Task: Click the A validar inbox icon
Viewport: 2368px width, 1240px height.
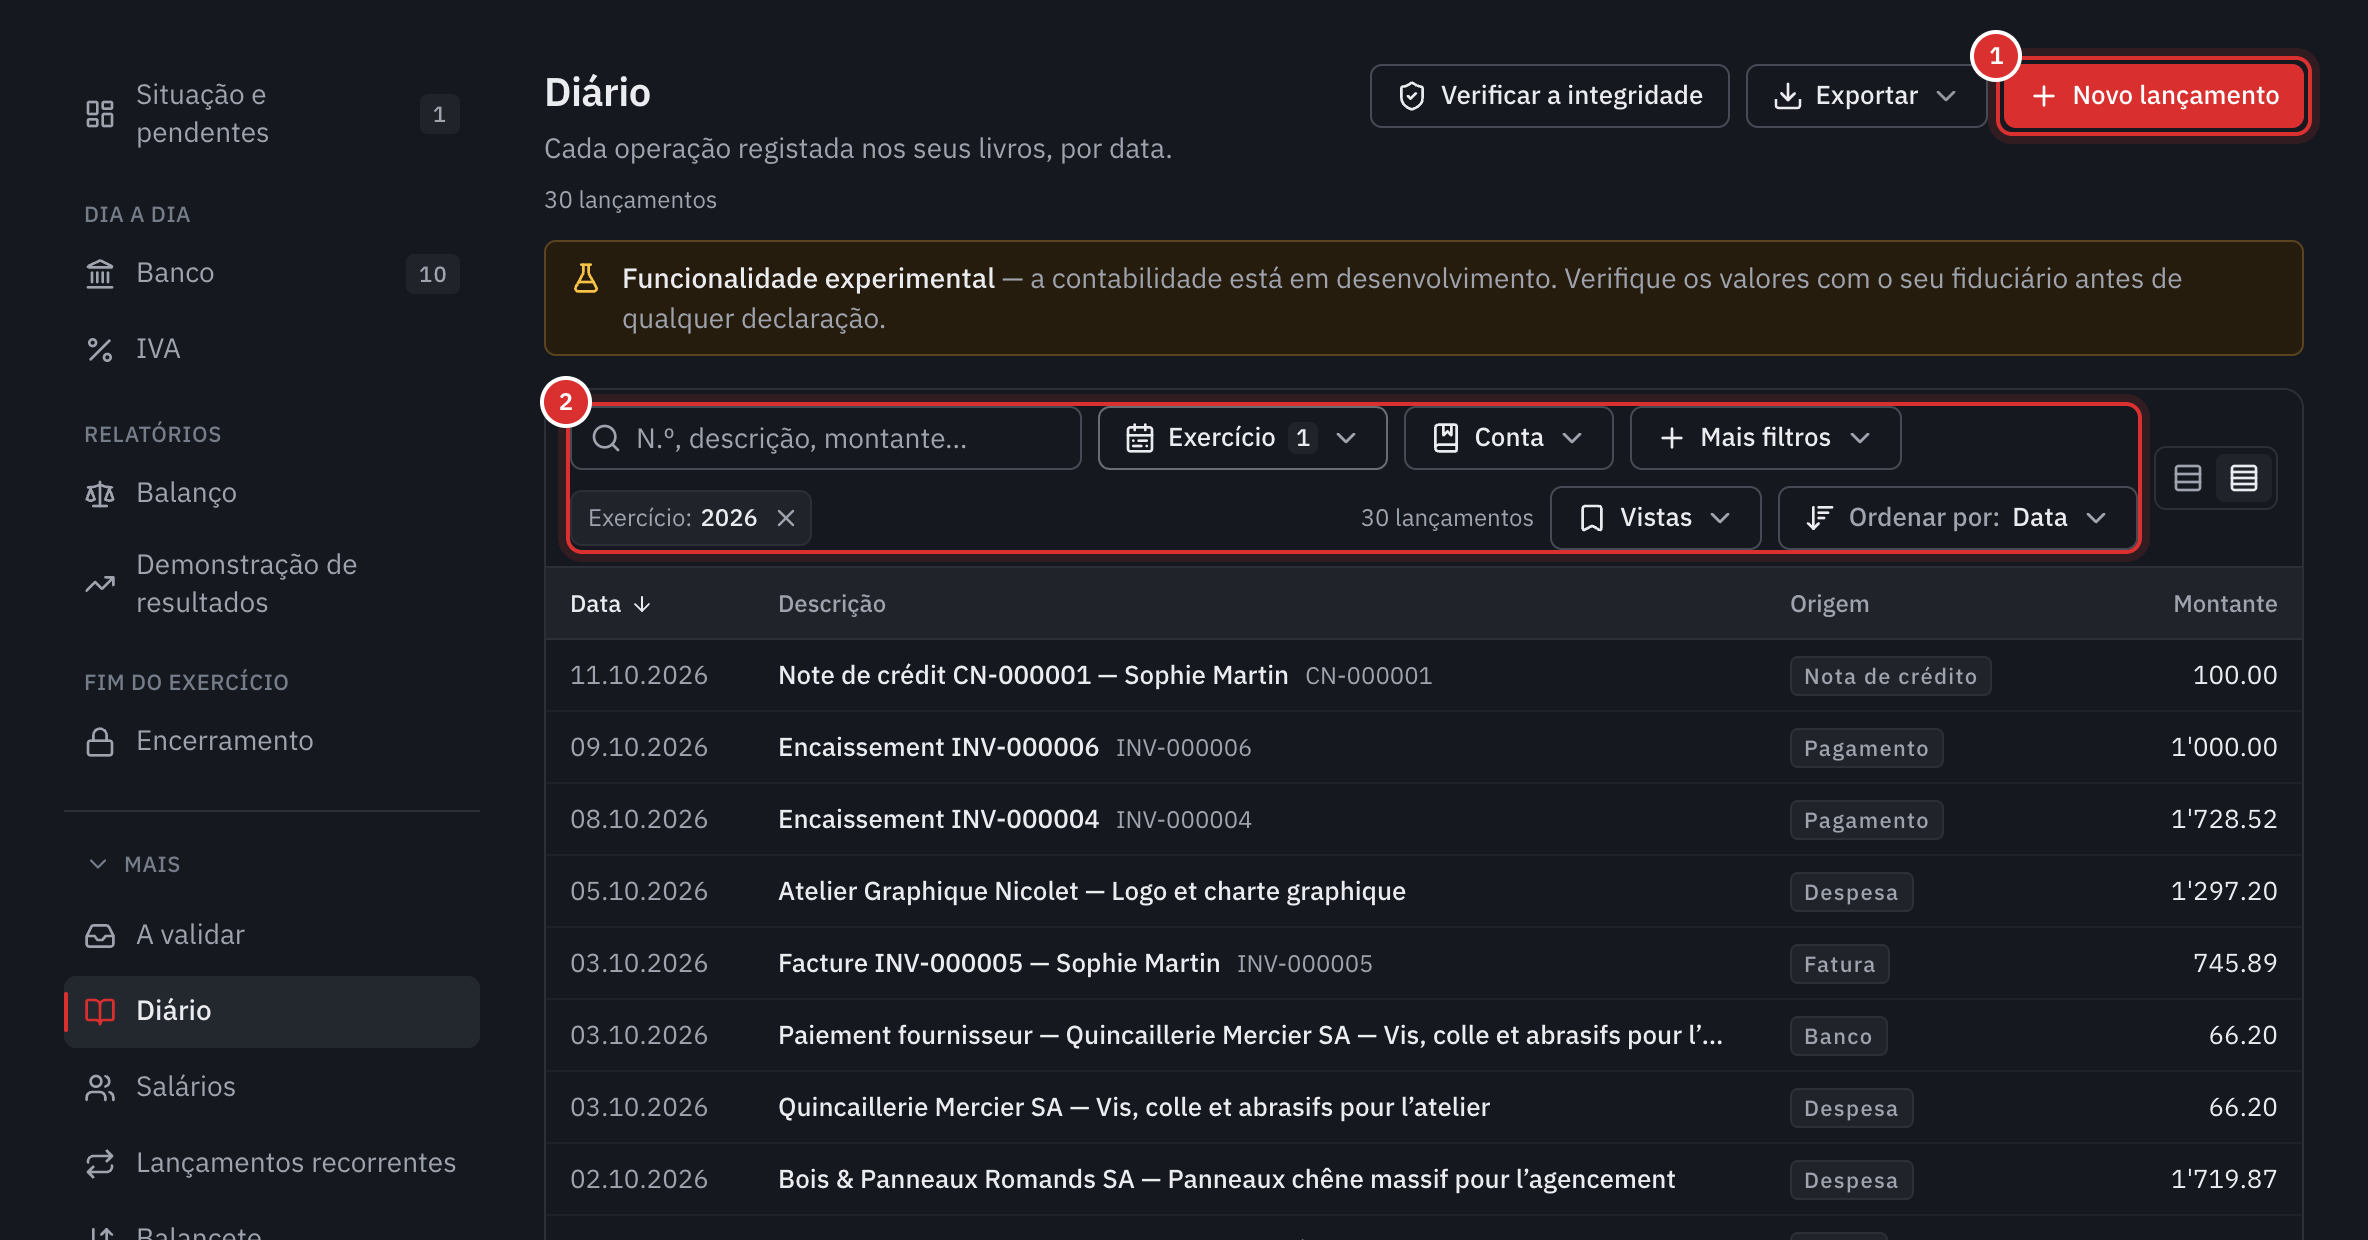Action: click(x=100, y=935)
